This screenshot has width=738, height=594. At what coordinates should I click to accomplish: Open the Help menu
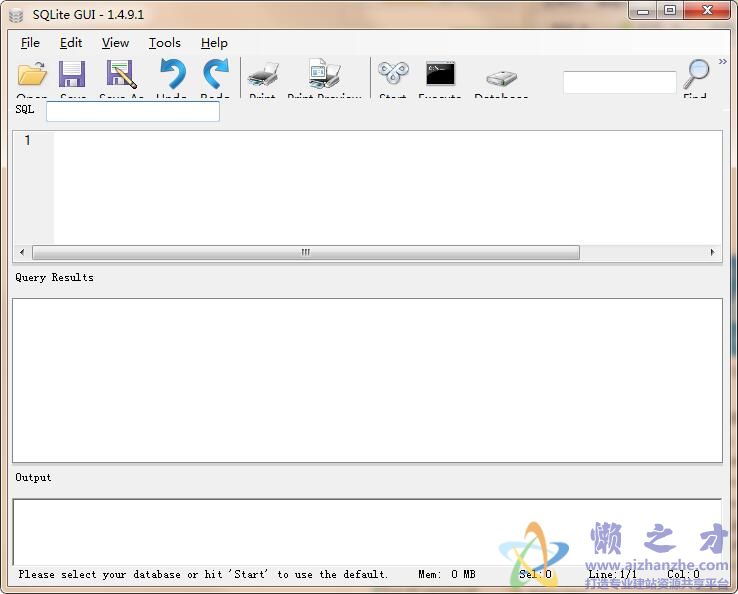point(214,43)
